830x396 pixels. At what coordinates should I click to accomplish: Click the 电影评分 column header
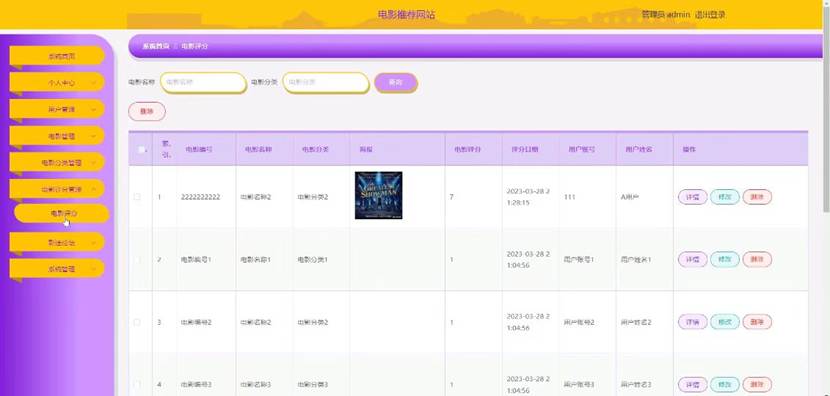[467, 149]
